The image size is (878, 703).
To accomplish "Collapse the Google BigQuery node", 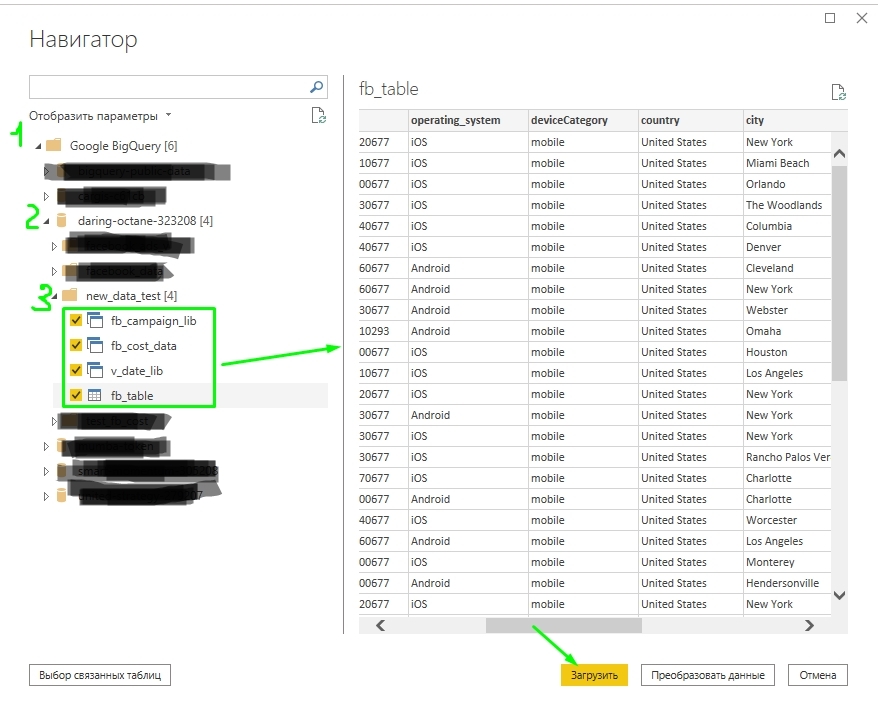I will 38,146.
